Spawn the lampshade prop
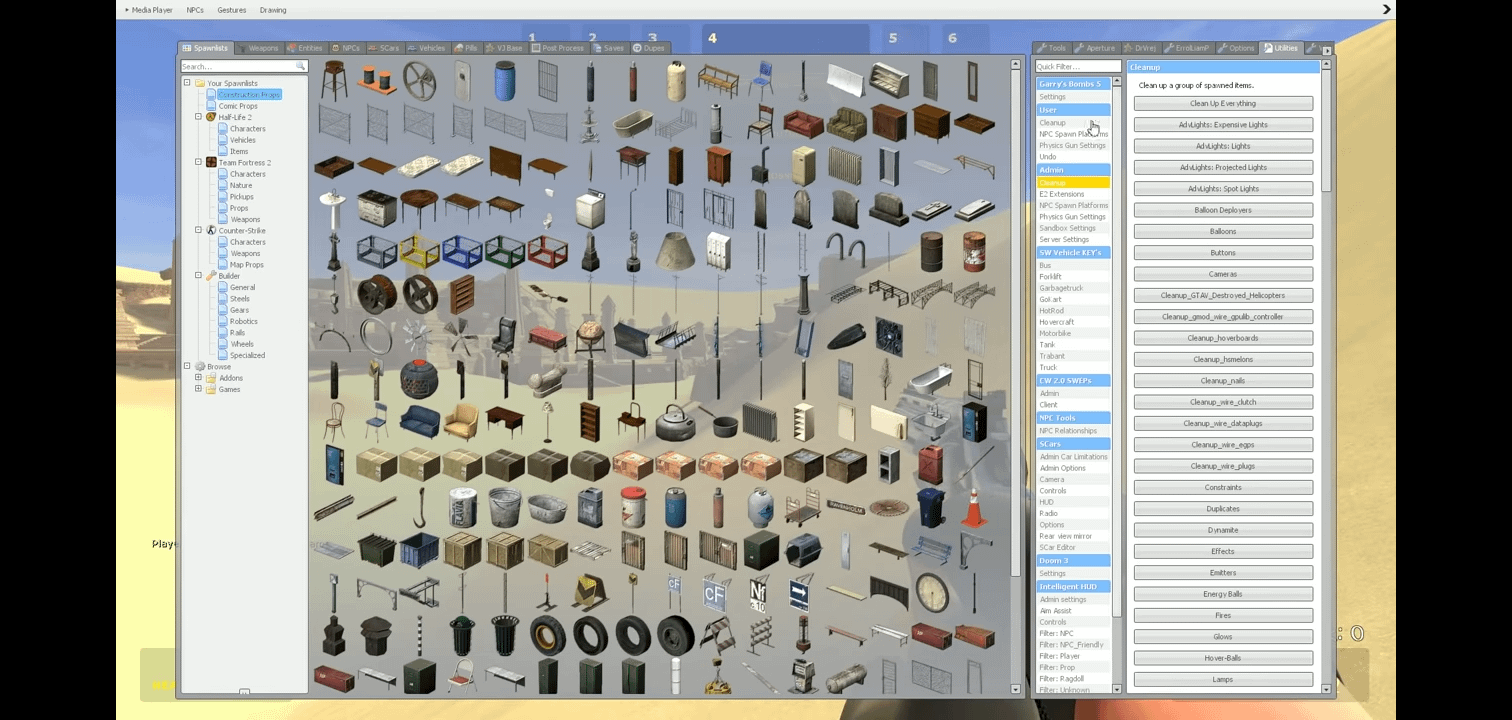Image resolution: width=1512 pixels, height=720 pixels. coord(675,251)
